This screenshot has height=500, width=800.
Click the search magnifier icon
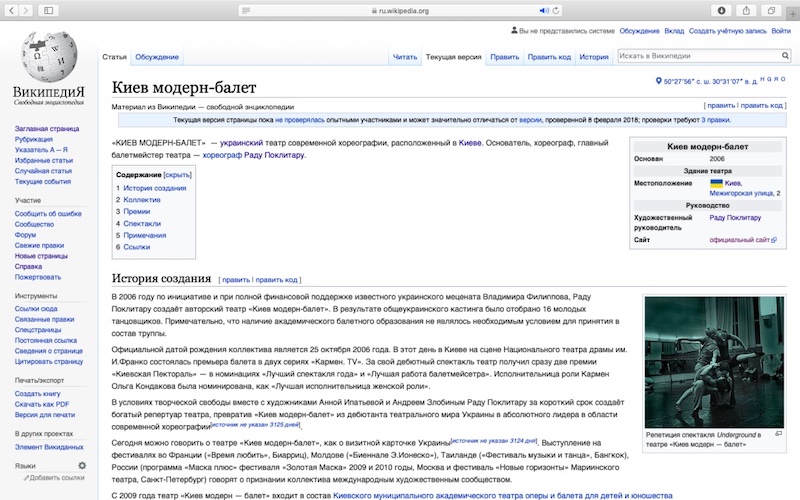pyautogui.click(x=785, y=56)
